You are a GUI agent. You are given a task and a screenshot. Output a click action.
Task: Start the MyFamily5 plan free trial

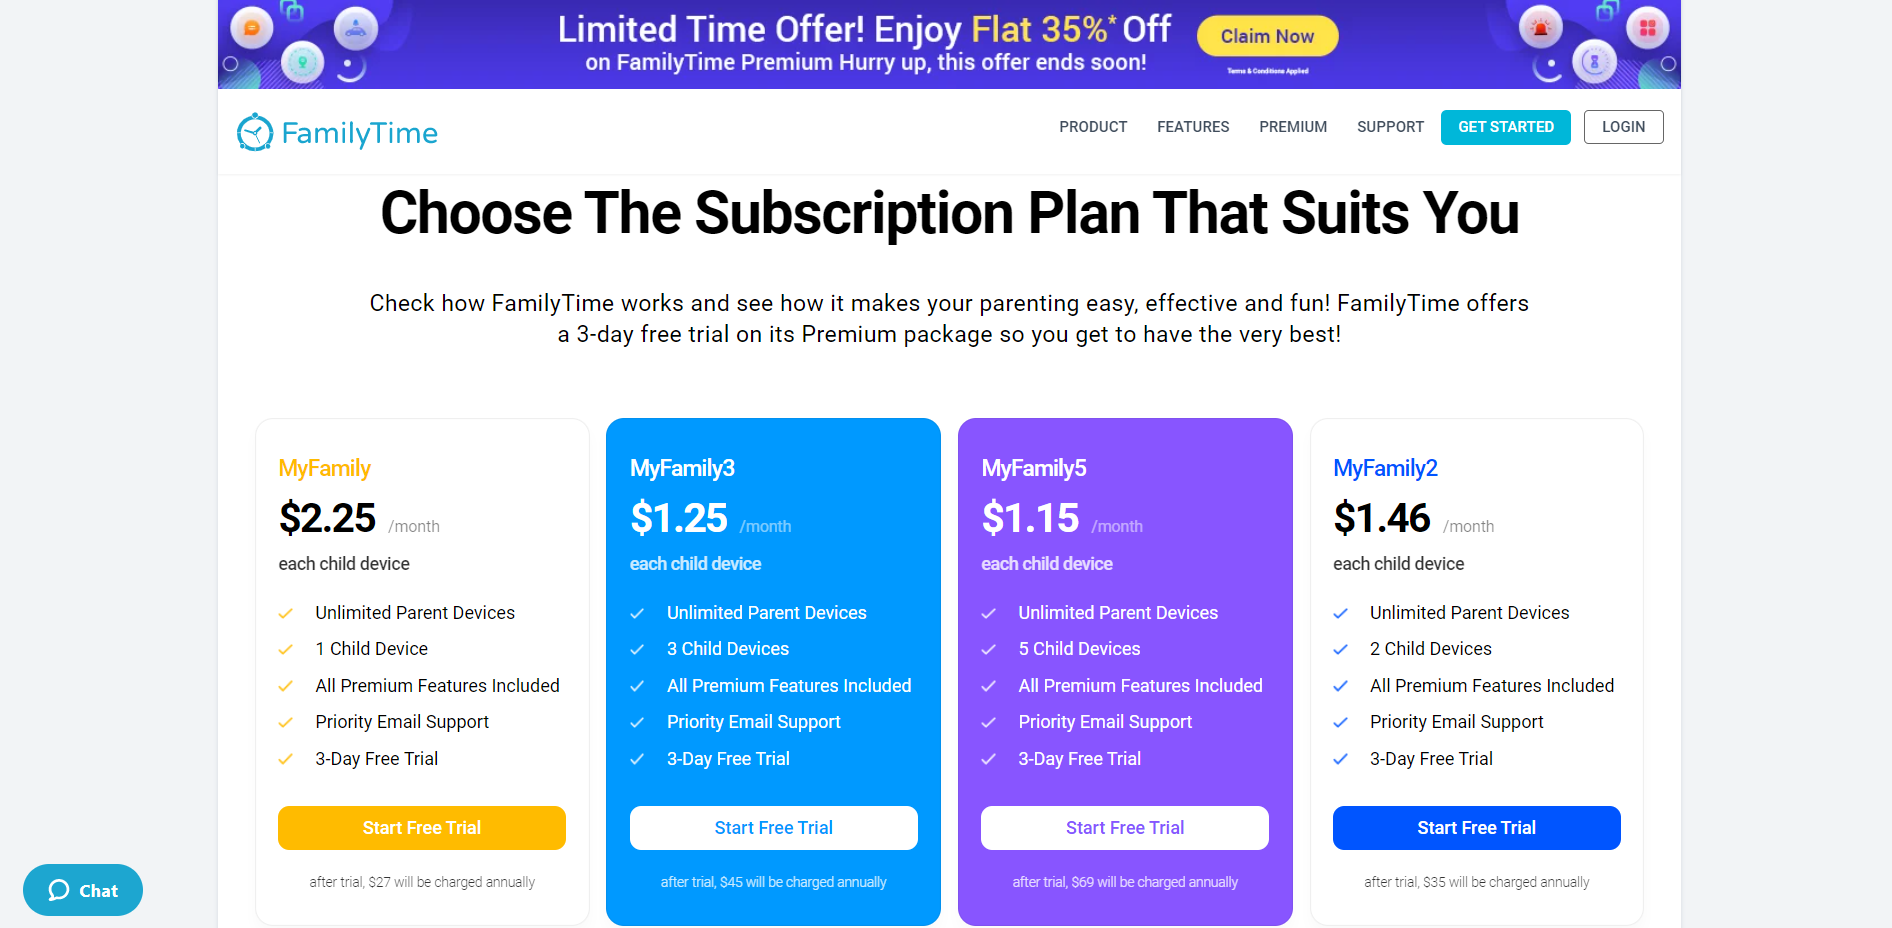(x=1125, y=828)
